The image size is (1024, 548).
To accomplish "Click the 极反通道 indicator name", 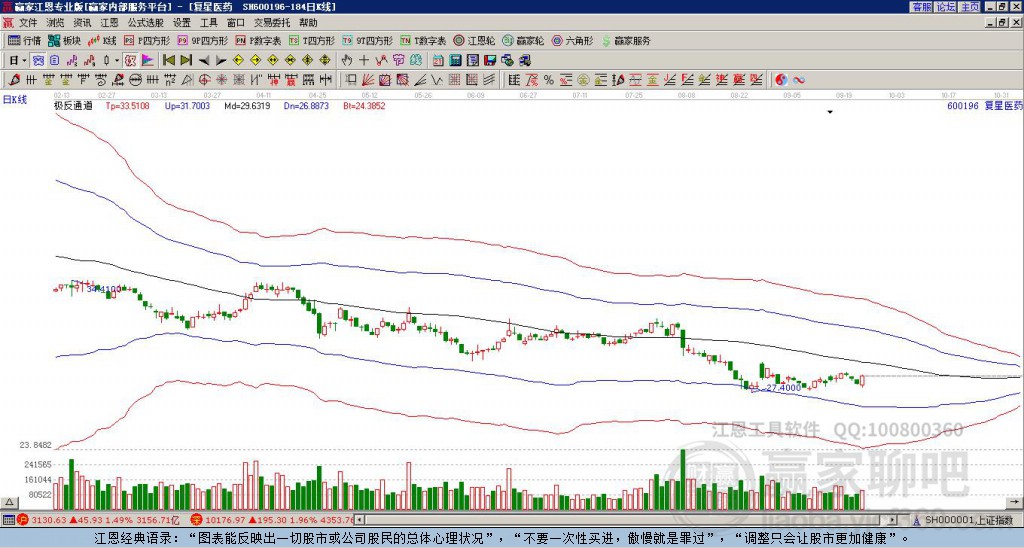I will [73, 105].
